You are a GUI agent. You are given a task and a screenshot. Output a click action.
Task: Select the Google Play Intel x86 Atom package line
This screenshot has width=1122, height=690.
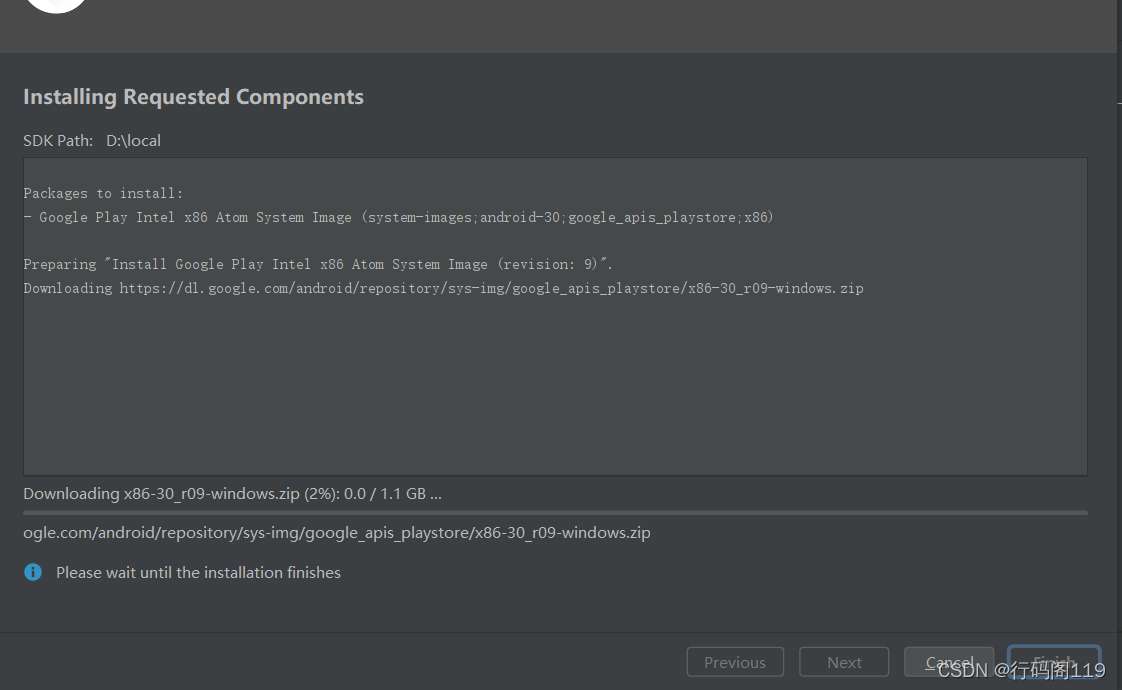(399, 217)
